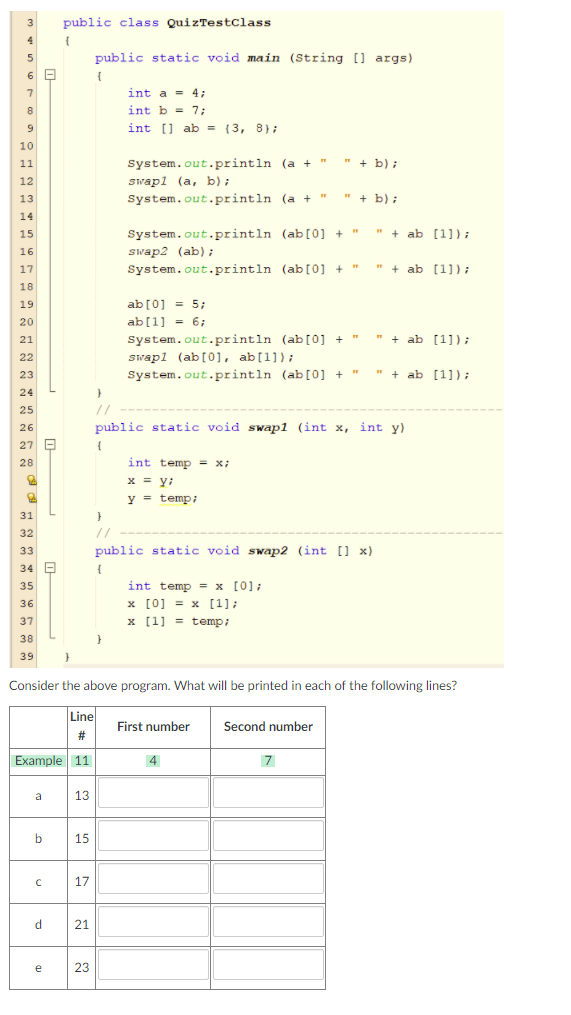The image size is (571, 1015).
Task: Click First number field for line 15
Action: tap(153, 836)
